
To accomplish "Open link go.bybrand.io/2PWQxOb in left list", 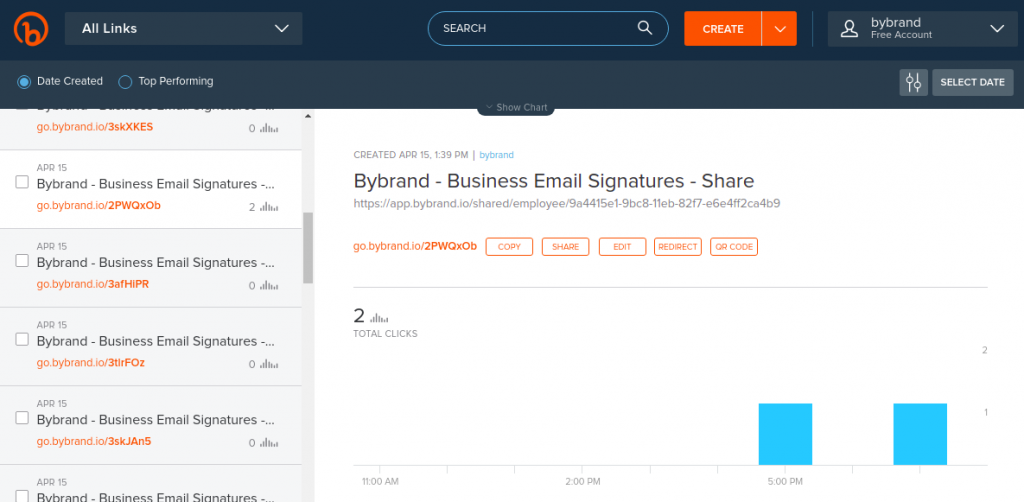I will pyautogui.click(x=99, y=206).
